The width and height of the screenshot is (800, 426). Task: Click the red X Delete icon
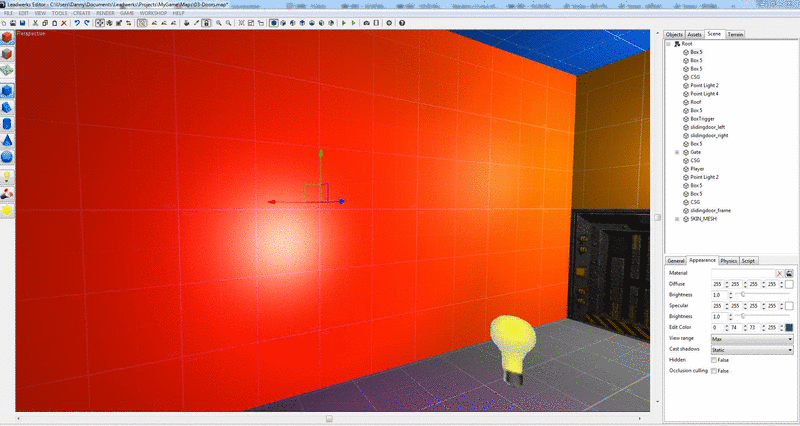(64, 23)
